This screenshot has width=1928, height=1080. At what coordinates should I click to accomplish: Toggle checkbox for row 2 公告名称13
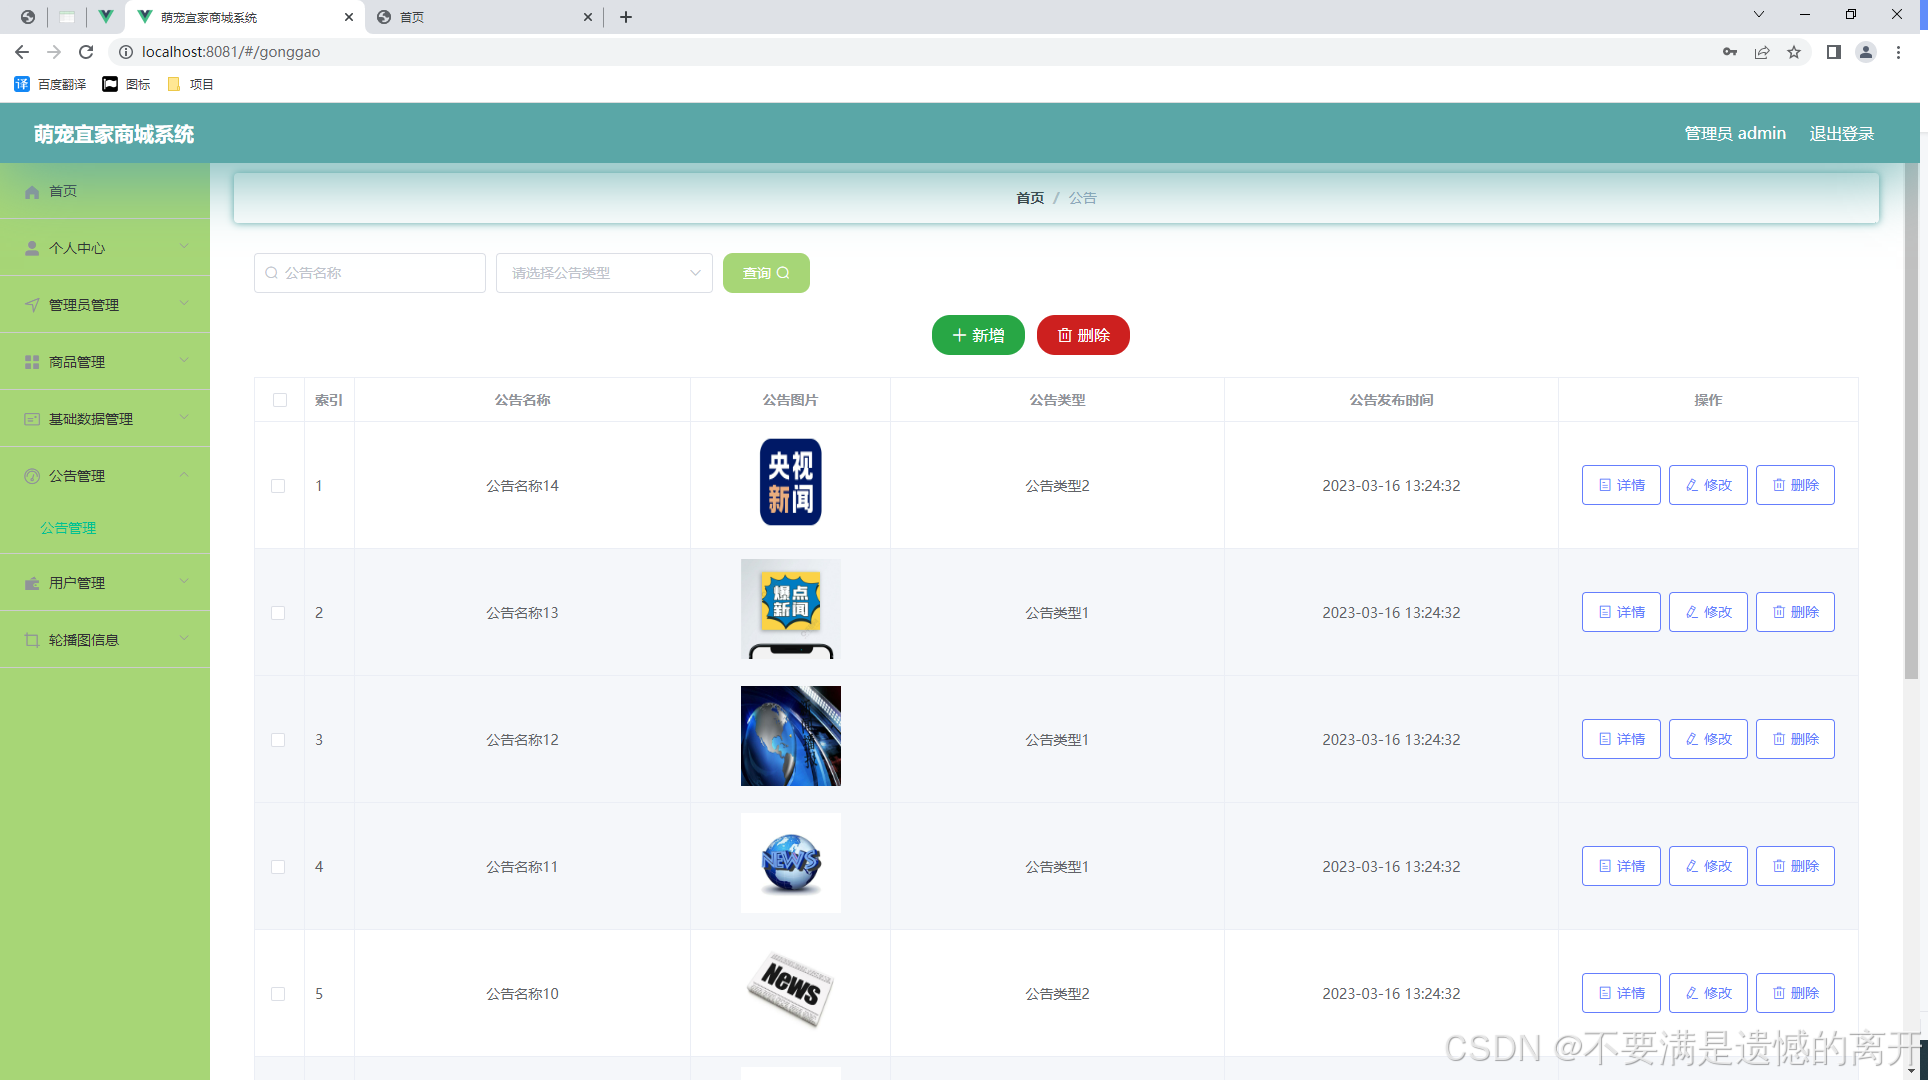click(278, 610)
